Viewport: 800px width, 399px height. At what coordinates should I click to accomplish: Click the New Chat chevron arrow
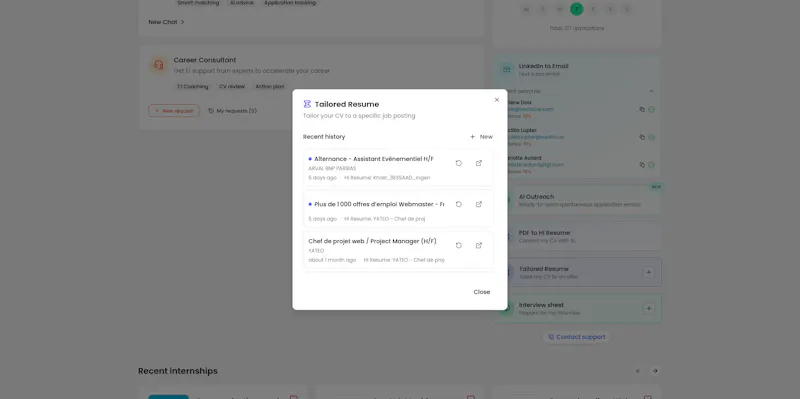[x=182, y=22]
